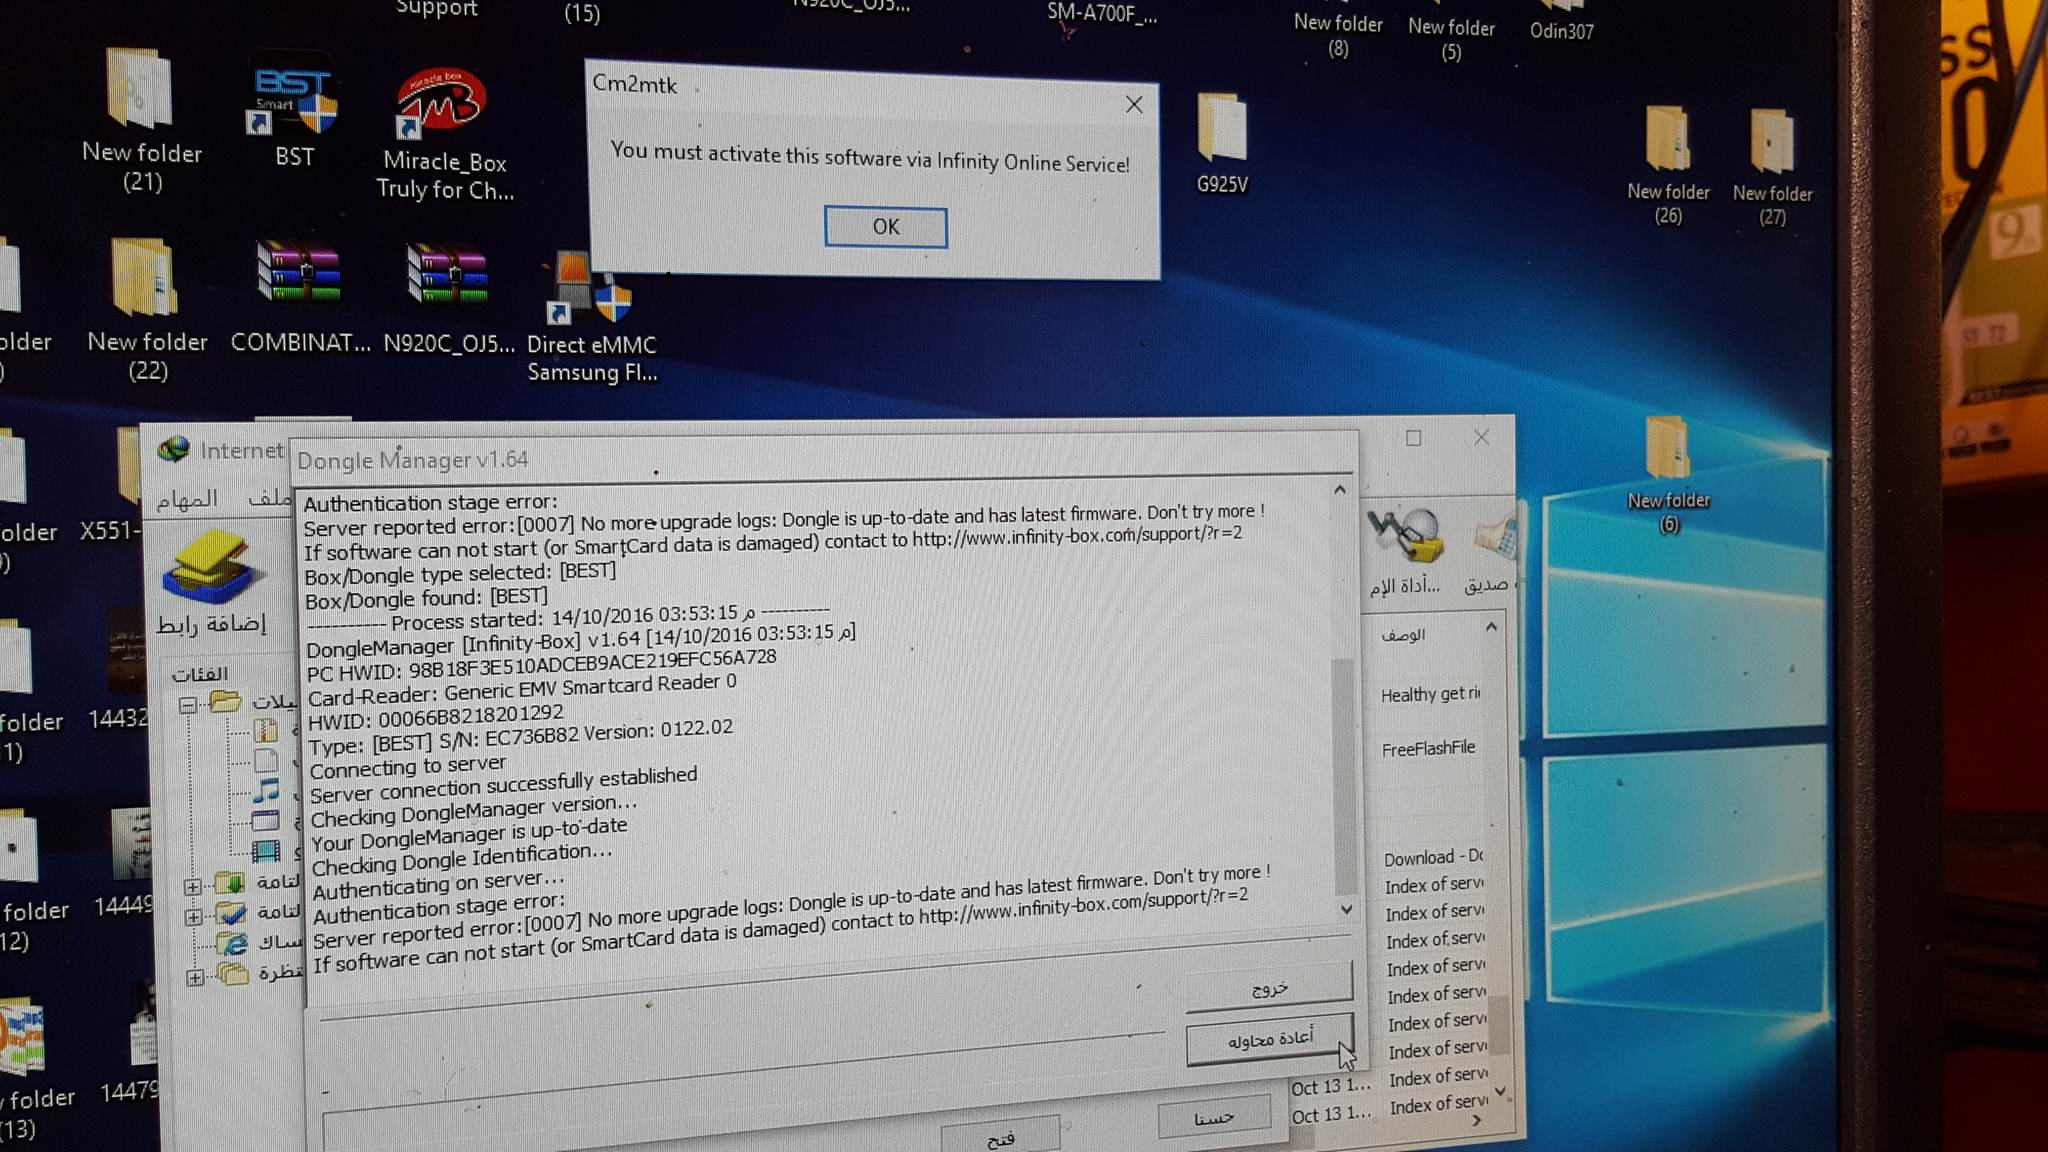The image size is (2048, 1152).
Task: Click the Odin307 desktop label
Action: [1561, 31]
